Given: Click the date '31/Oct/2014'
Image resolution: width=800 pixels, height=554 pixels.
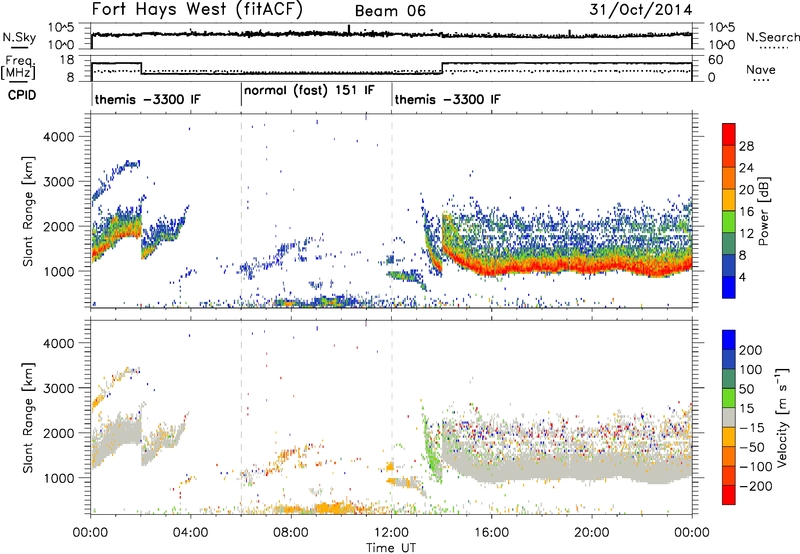Looking at the screenshot, I should click(x=641, y=10).
